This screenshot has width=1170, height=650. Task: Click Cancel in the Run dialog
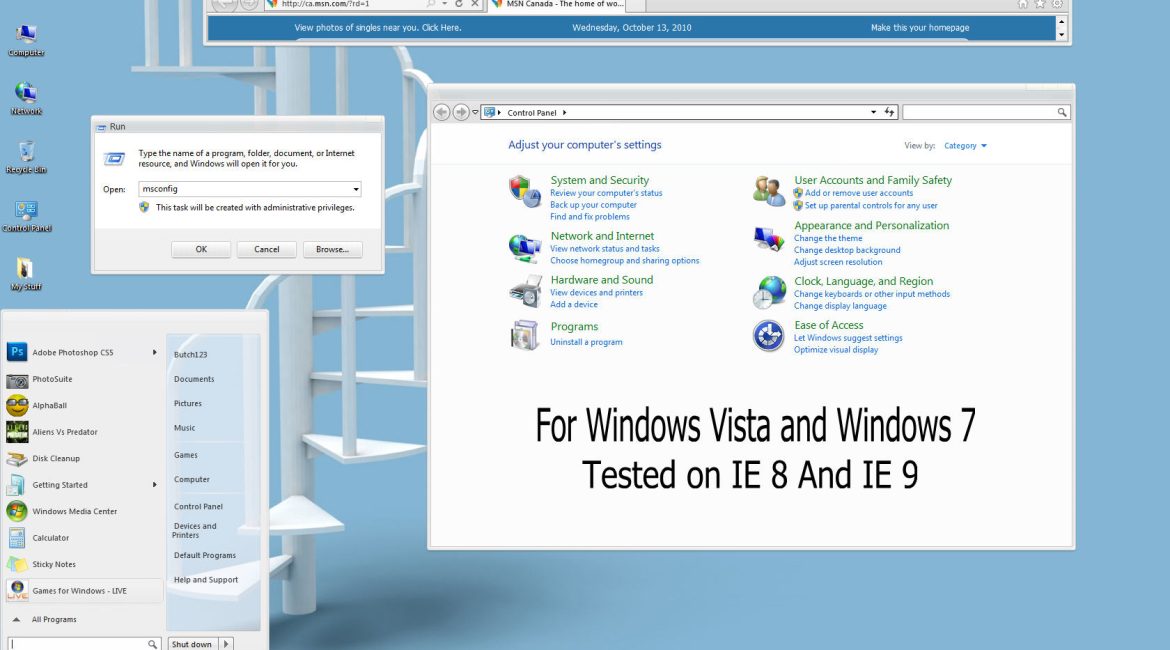pyautogui.click(x=266, y=249)
